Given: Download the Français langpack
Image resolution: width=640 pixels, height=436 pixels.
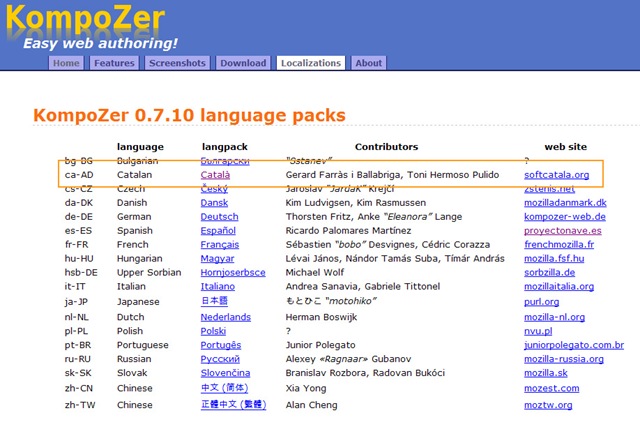Looking at the screenshot, I should 220,245.
